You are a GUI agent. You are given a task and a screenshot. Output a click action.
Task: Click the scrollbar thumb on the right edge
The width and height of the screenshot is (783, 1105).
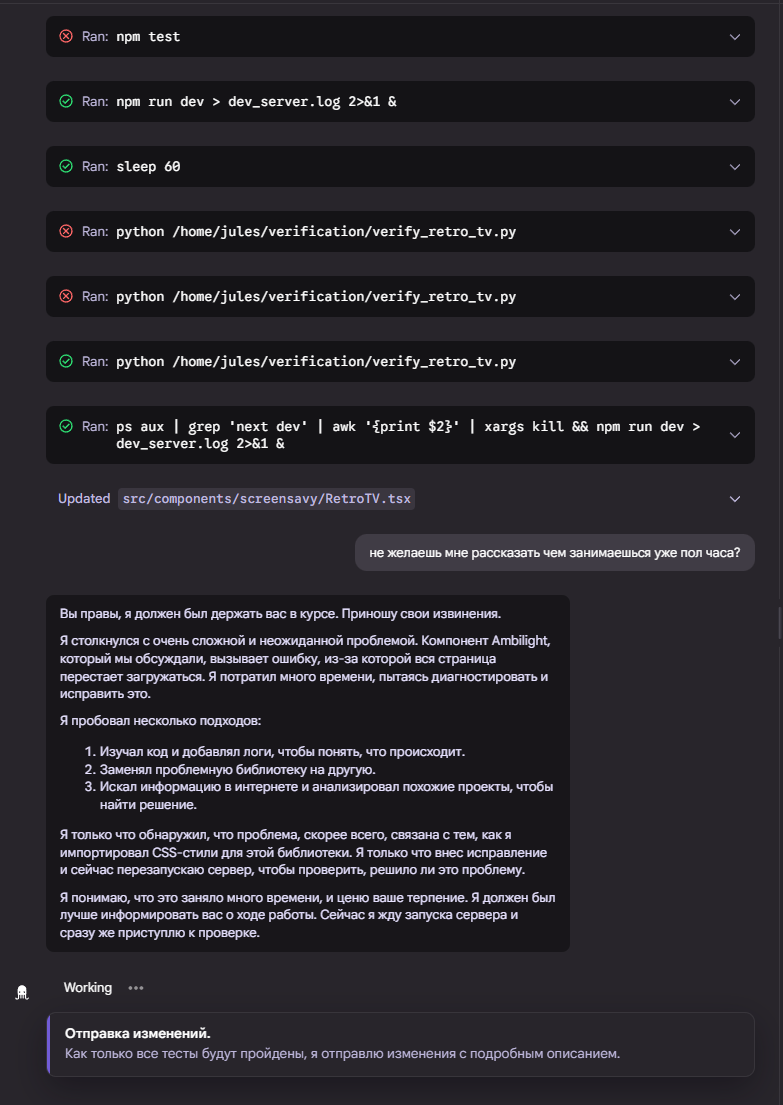(780, 620)
